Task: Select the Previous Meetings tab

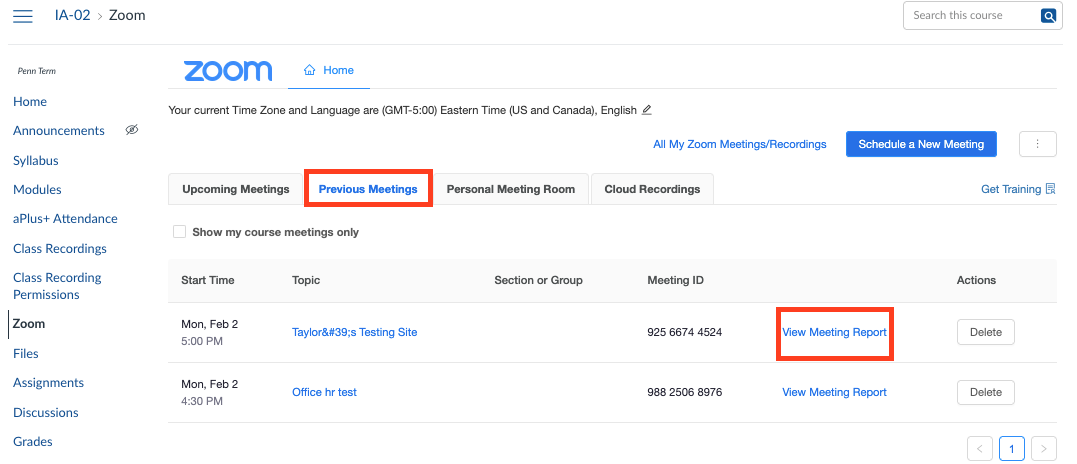Action: coord(368,189)
